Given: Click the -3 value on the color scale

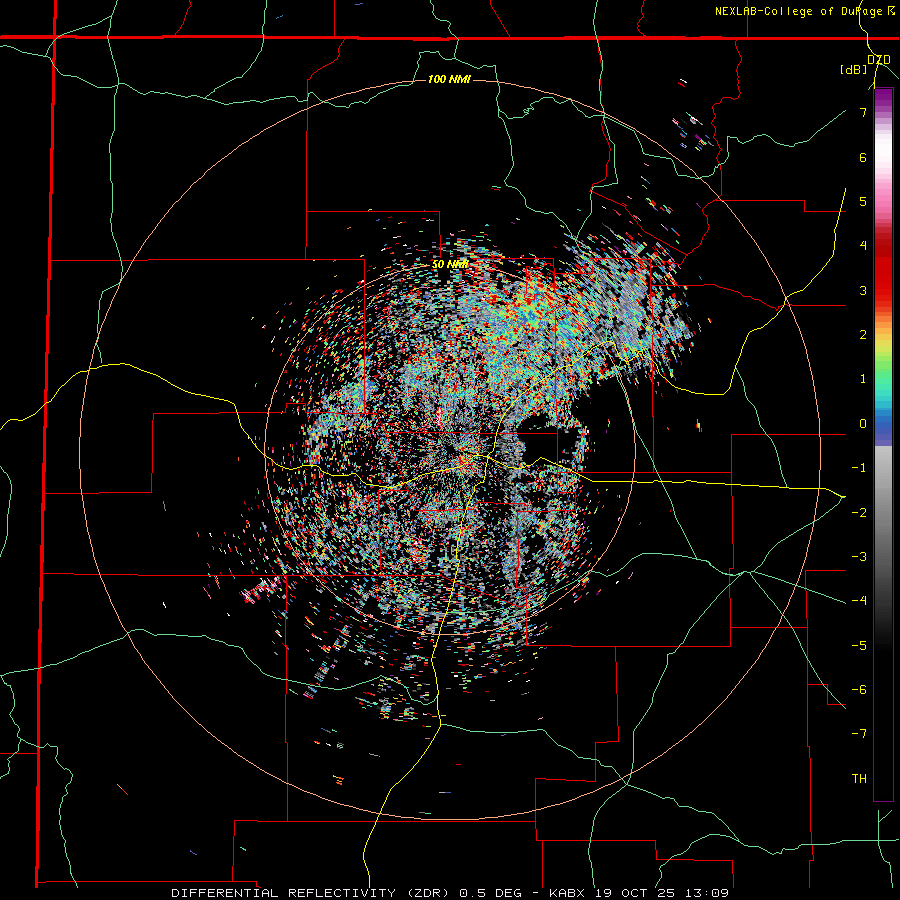Looking at the screenshot, I should pyautogui.click(x=859, y=557).
